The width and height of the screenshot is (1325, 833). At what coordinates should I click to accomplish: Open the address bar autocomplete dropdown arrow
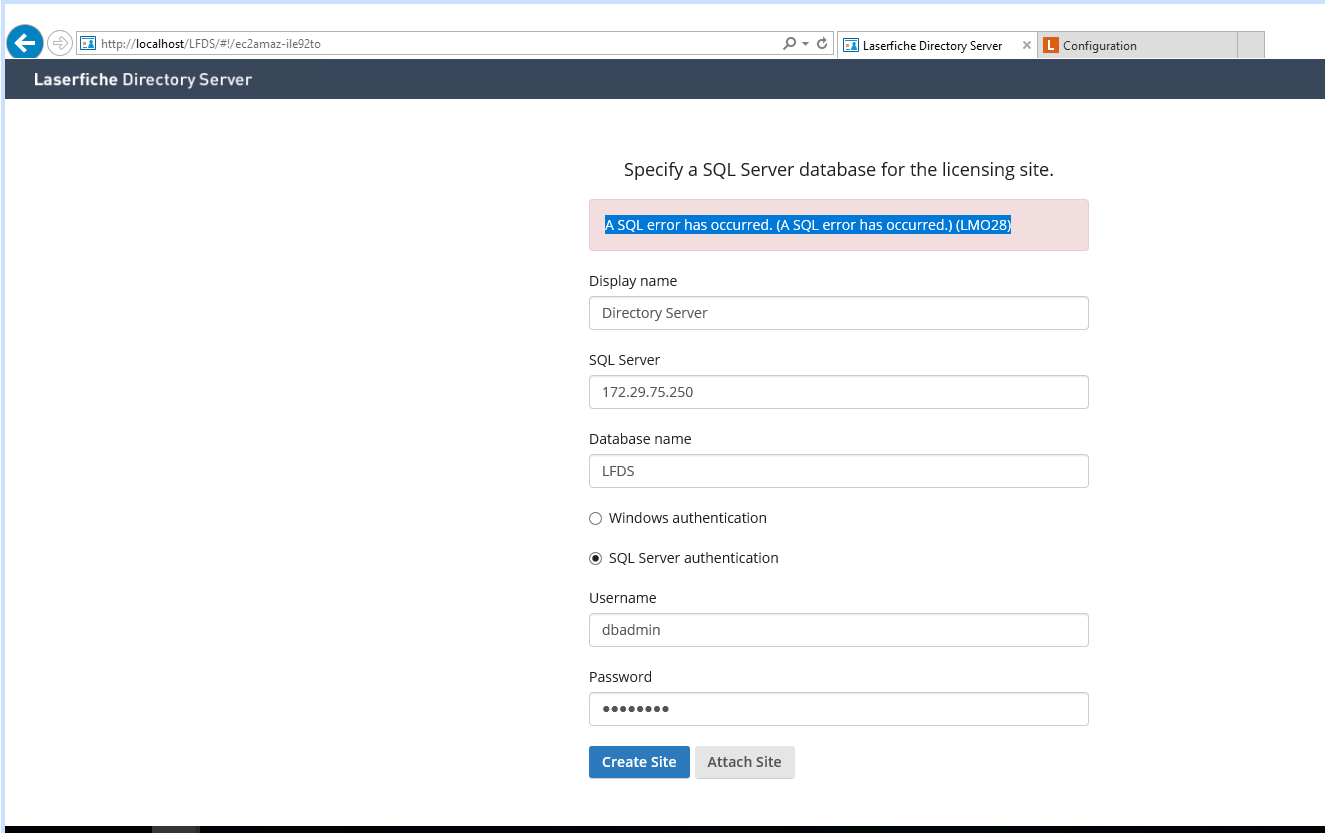[x=805, y=44]
